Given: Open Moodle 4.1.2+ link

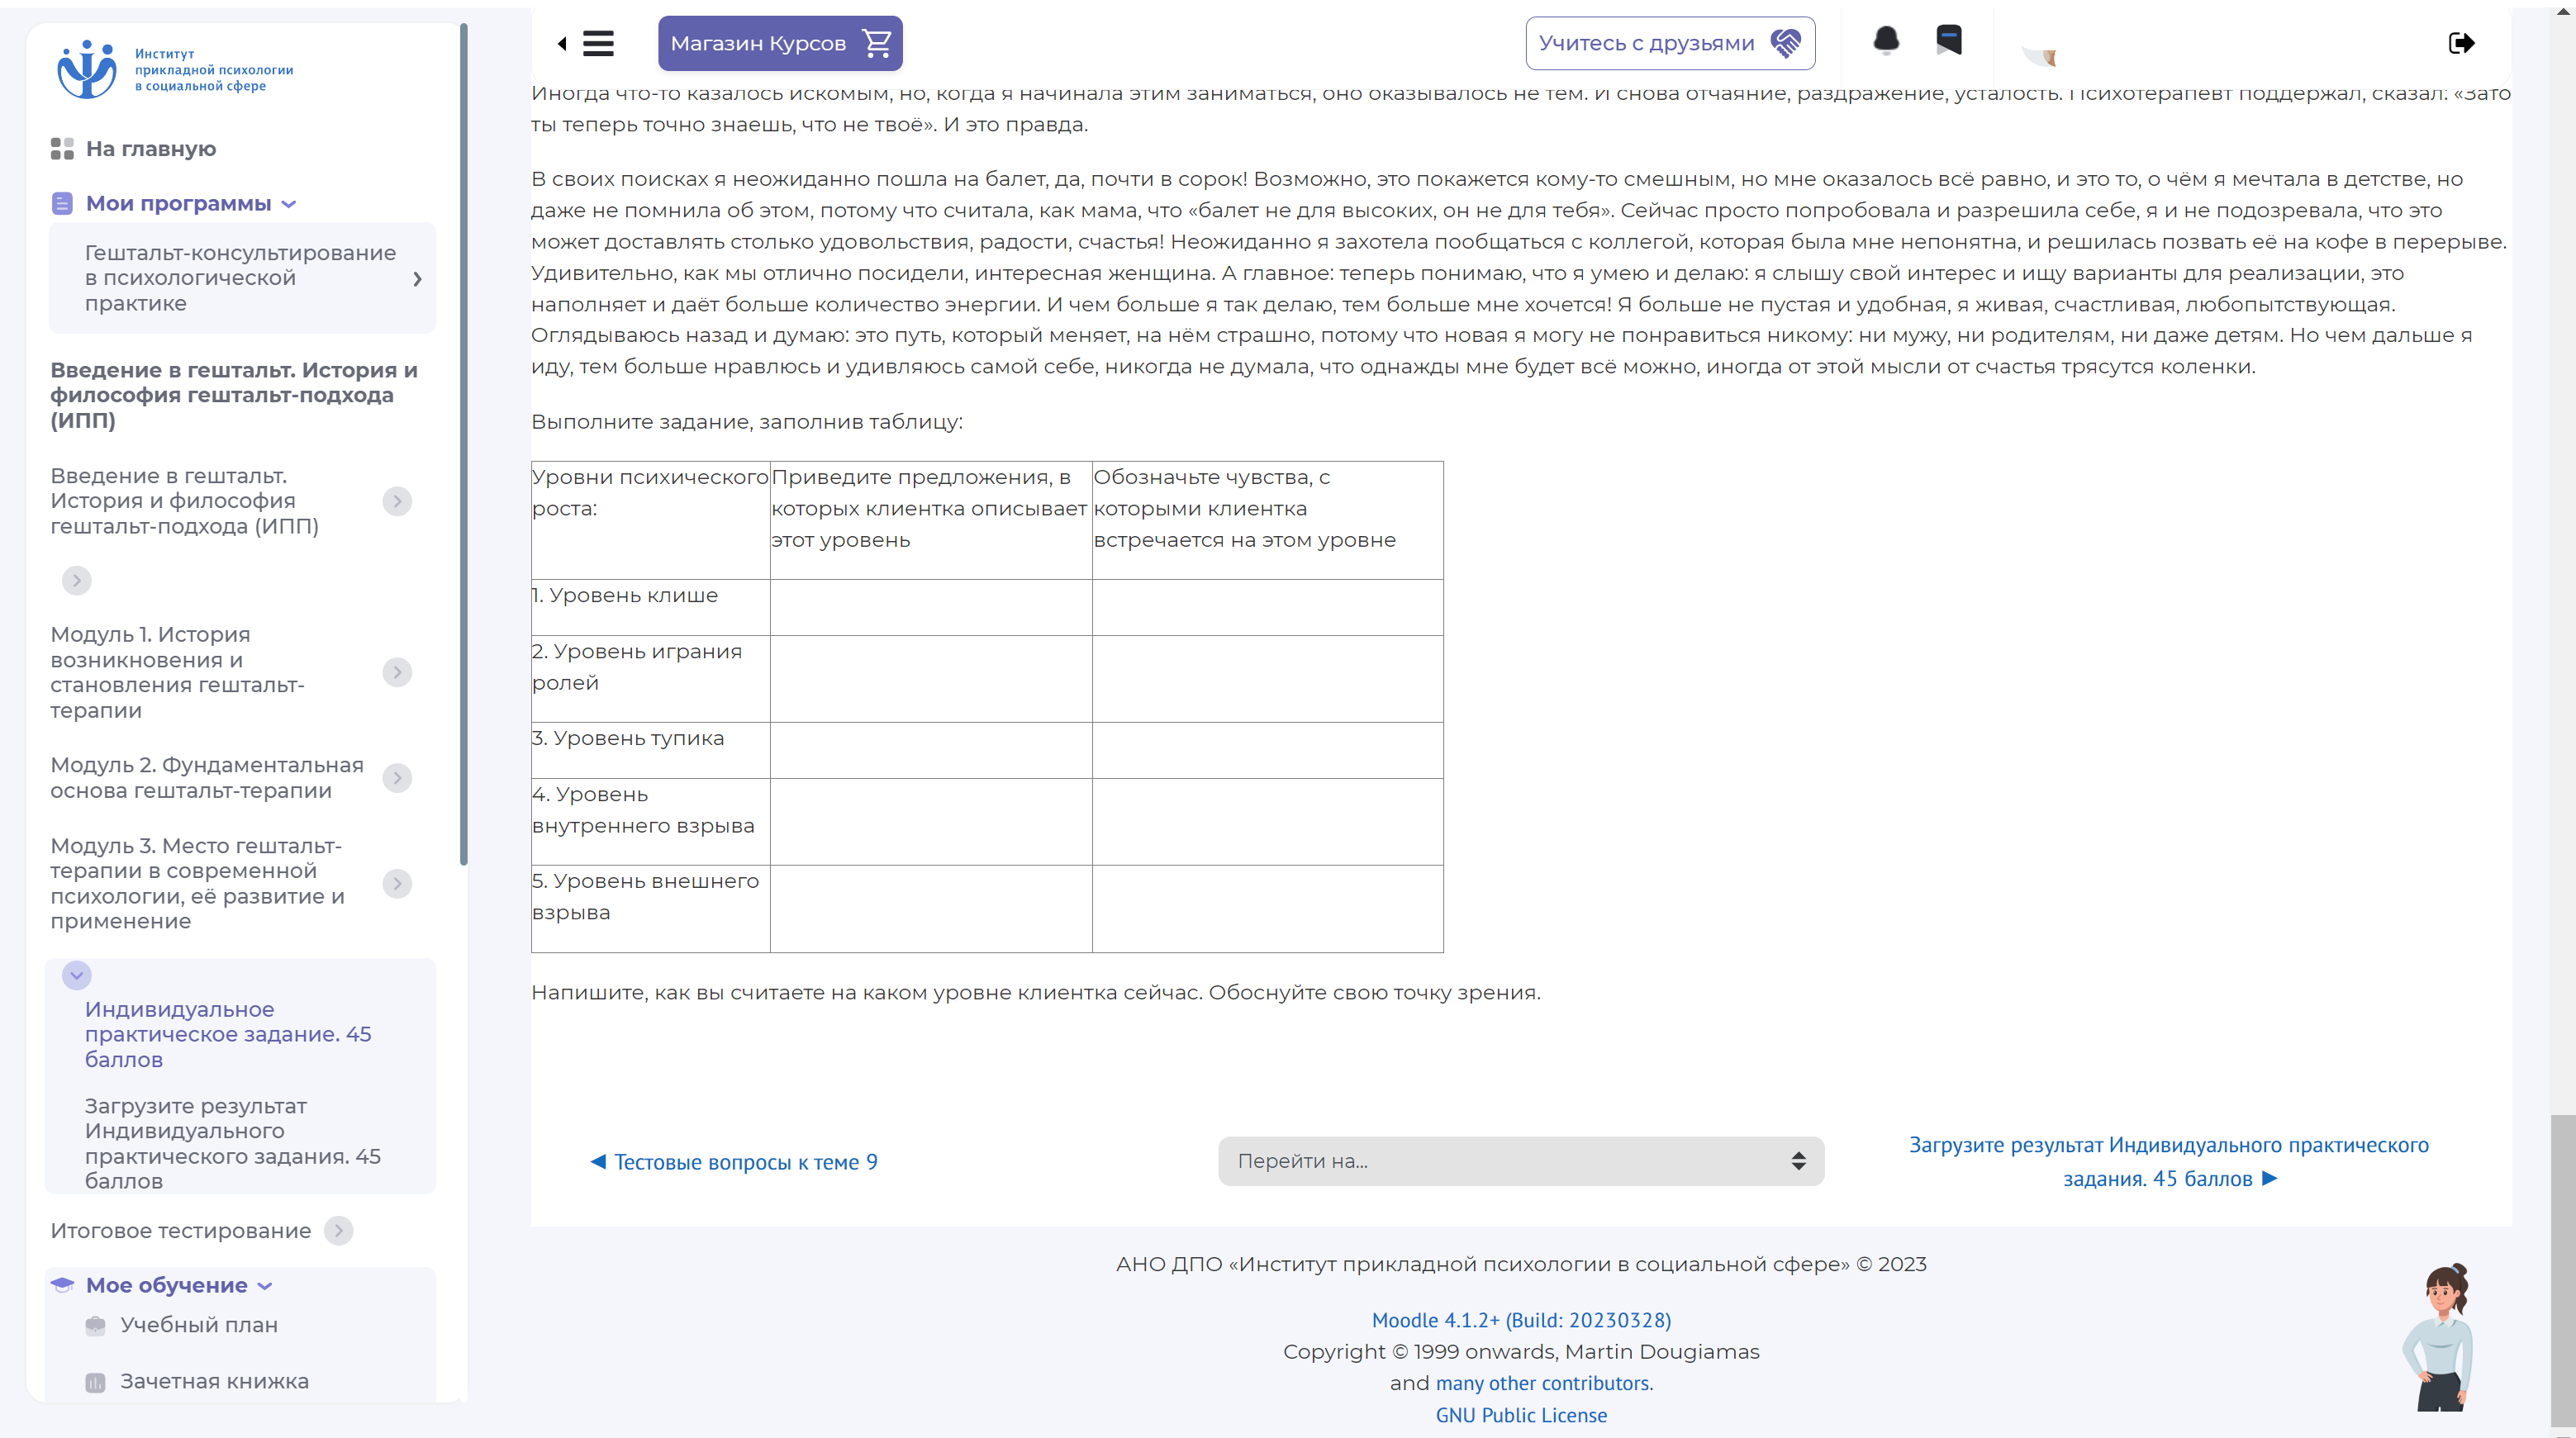Looking at the screenshot, I should point(1521,1320).
